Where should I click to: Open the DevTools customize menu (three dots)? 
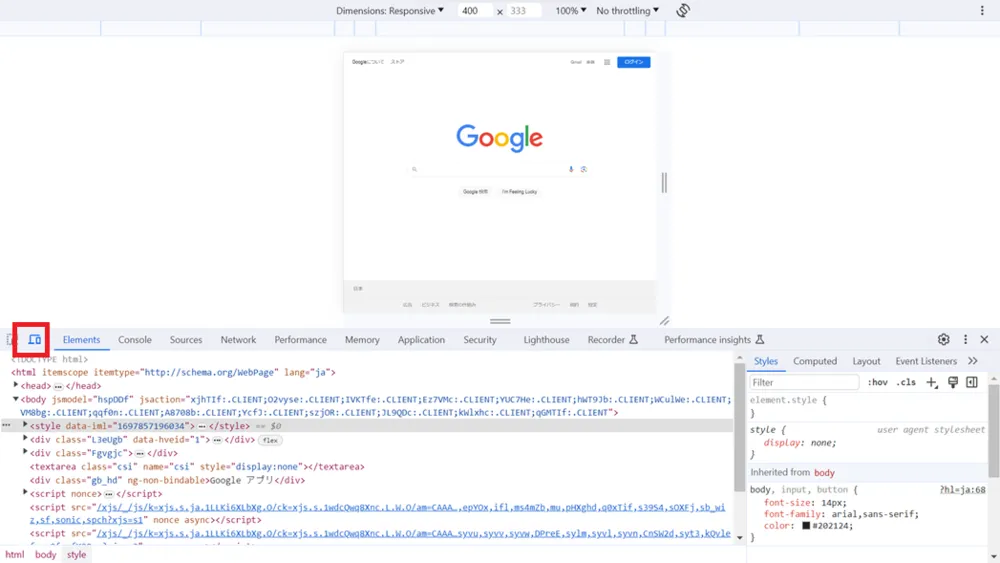point(966,340)
